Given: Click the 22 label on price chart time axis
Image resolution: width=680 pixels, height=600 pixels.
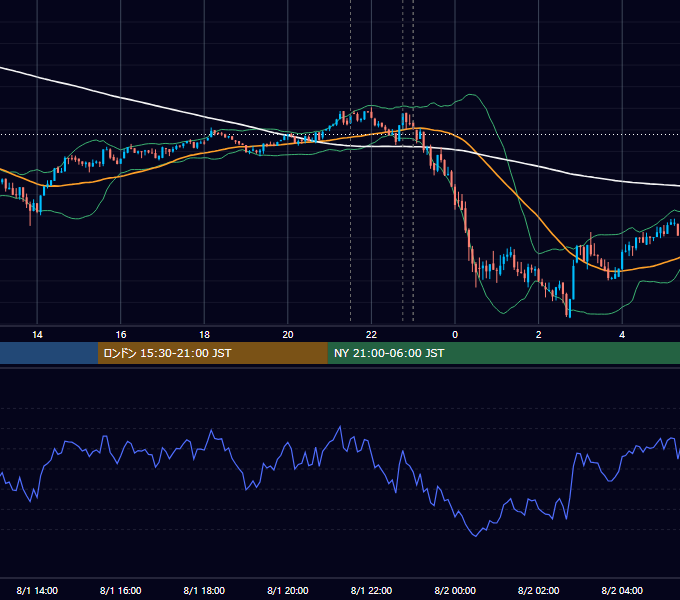Looking at the screenshot, I should (371, 335).
